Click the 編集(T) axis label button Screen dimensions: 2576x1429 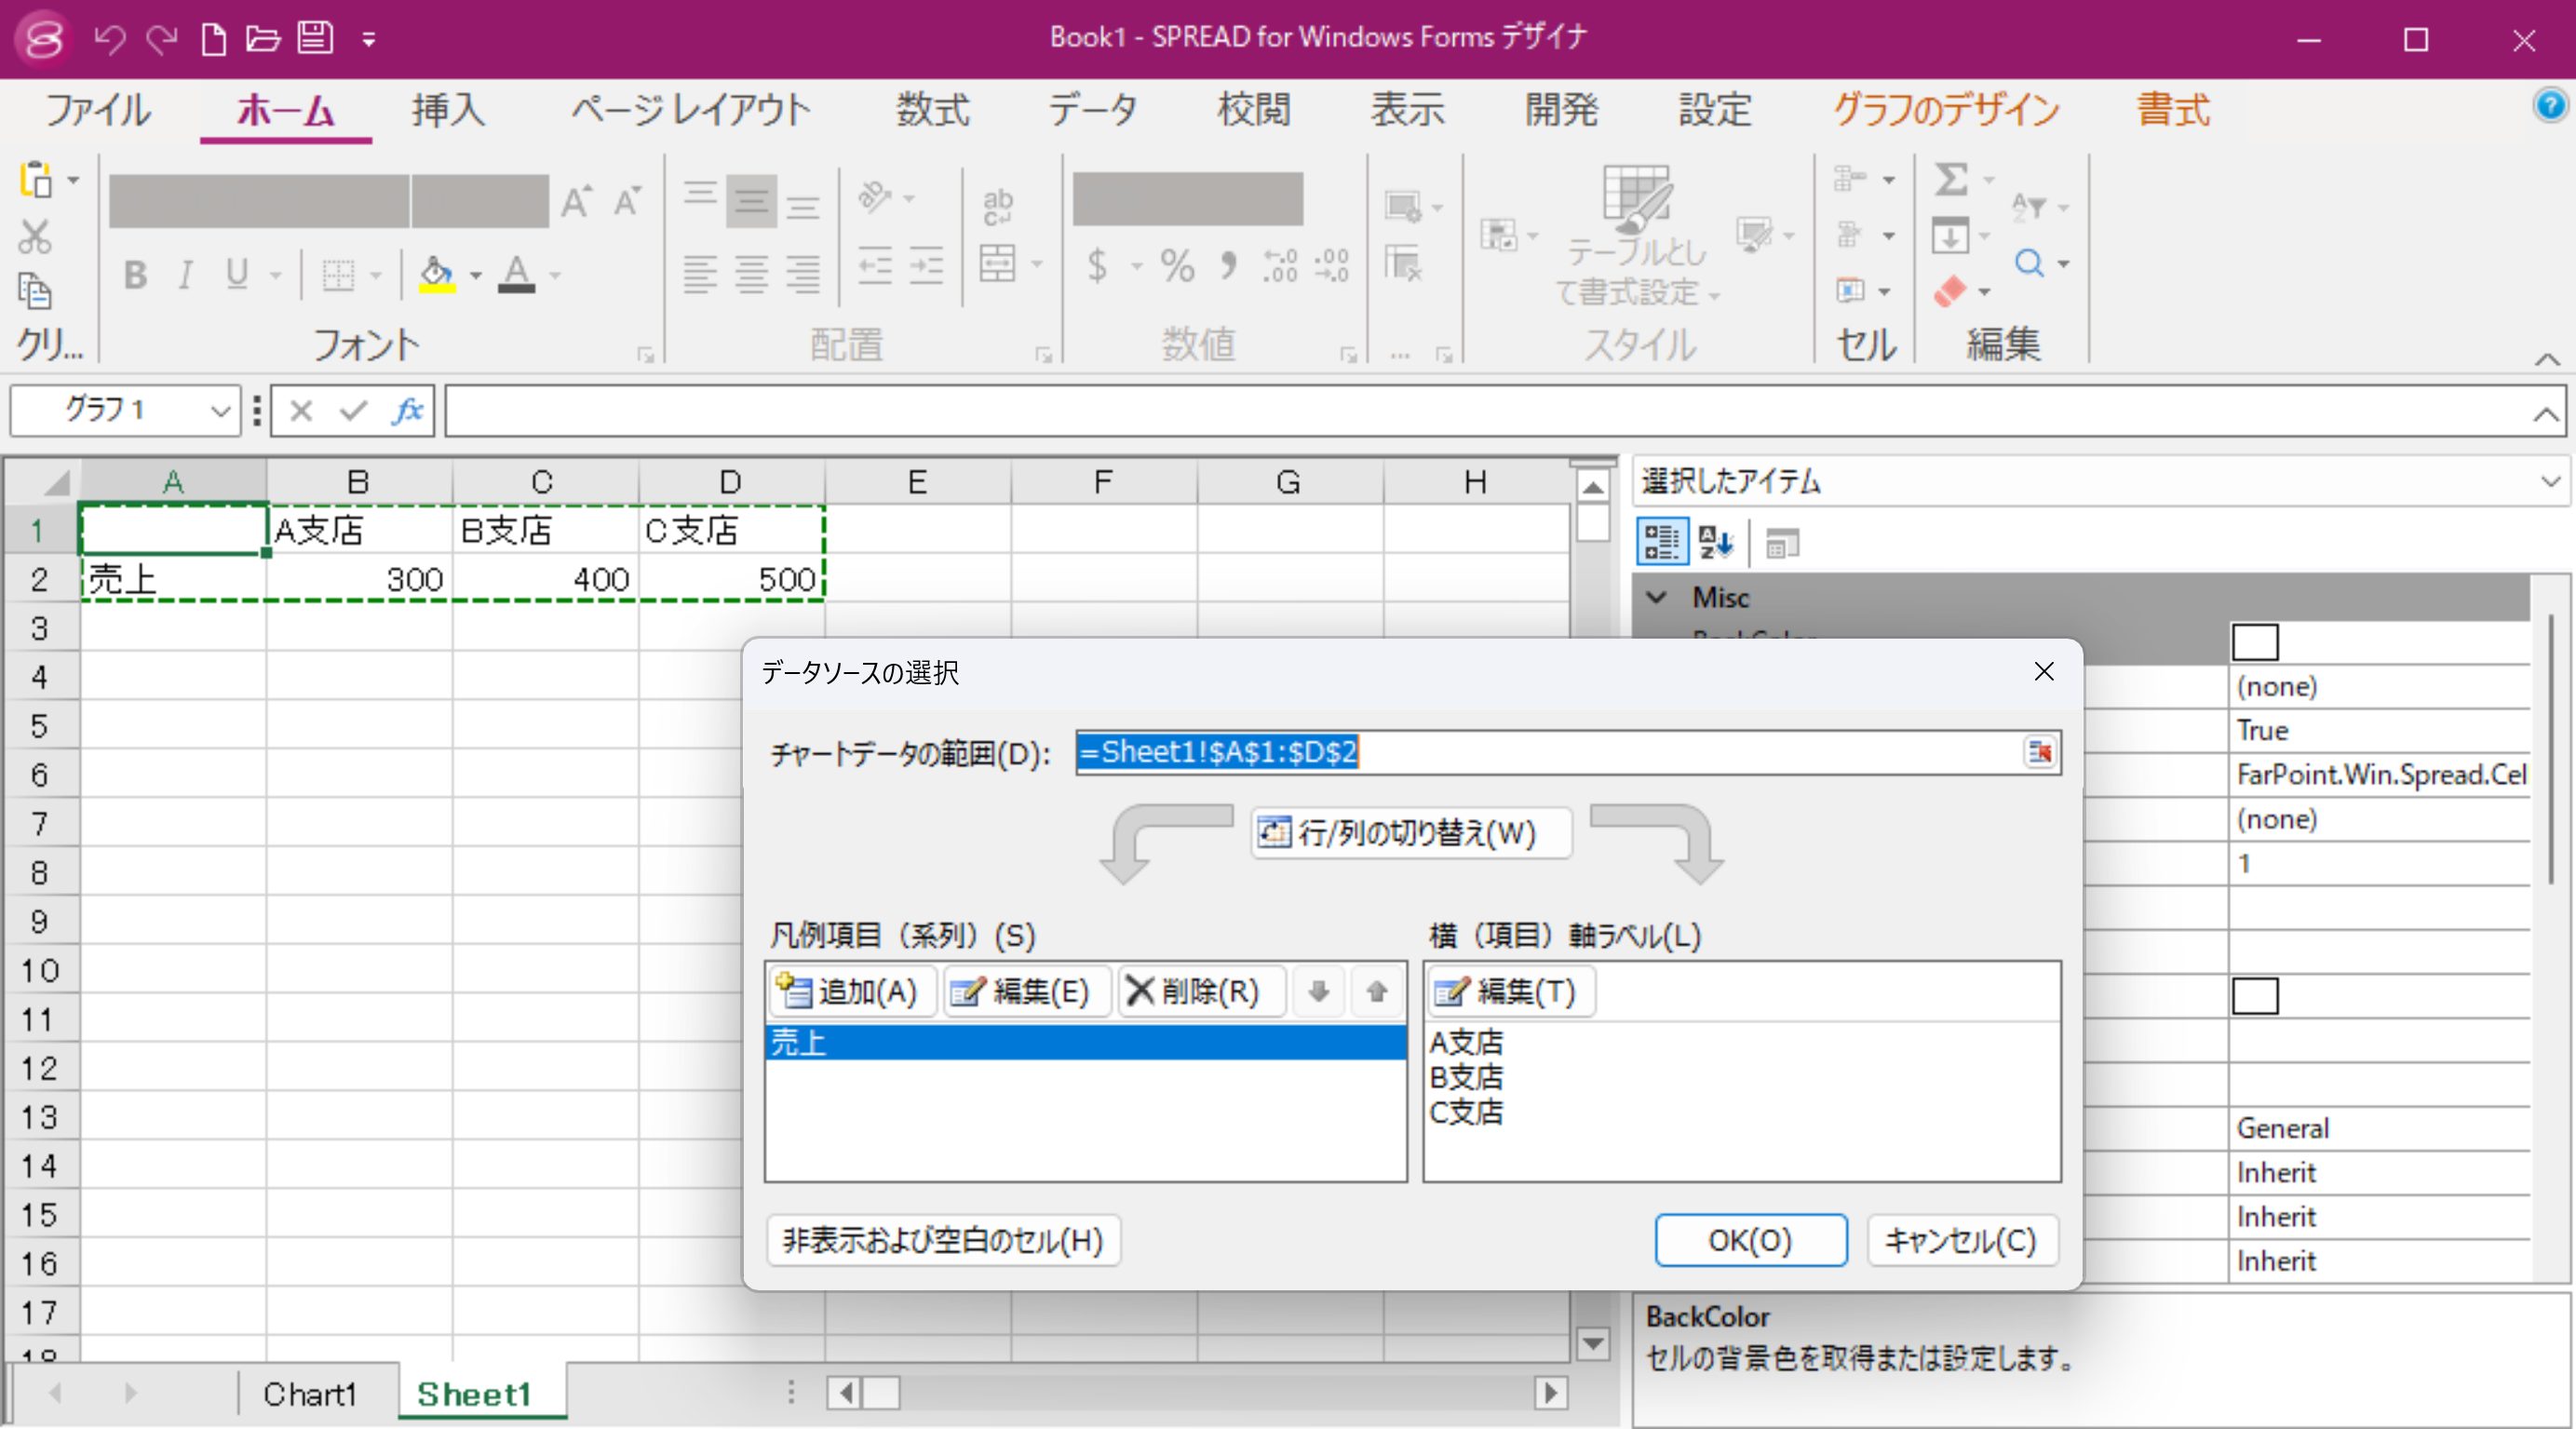pos(1510,991)
